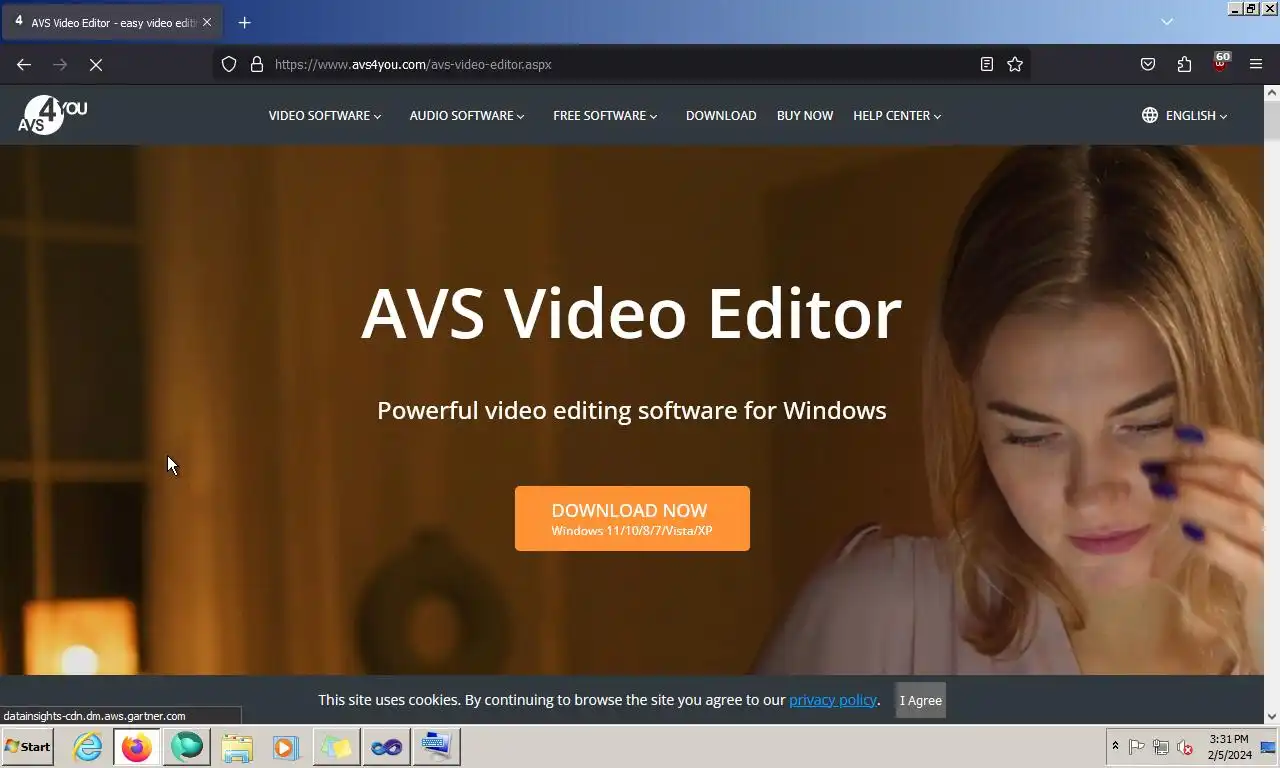Click the muted volume tray icon
The width and height of the screenshot is (1280, 768).
(1185, 747)
